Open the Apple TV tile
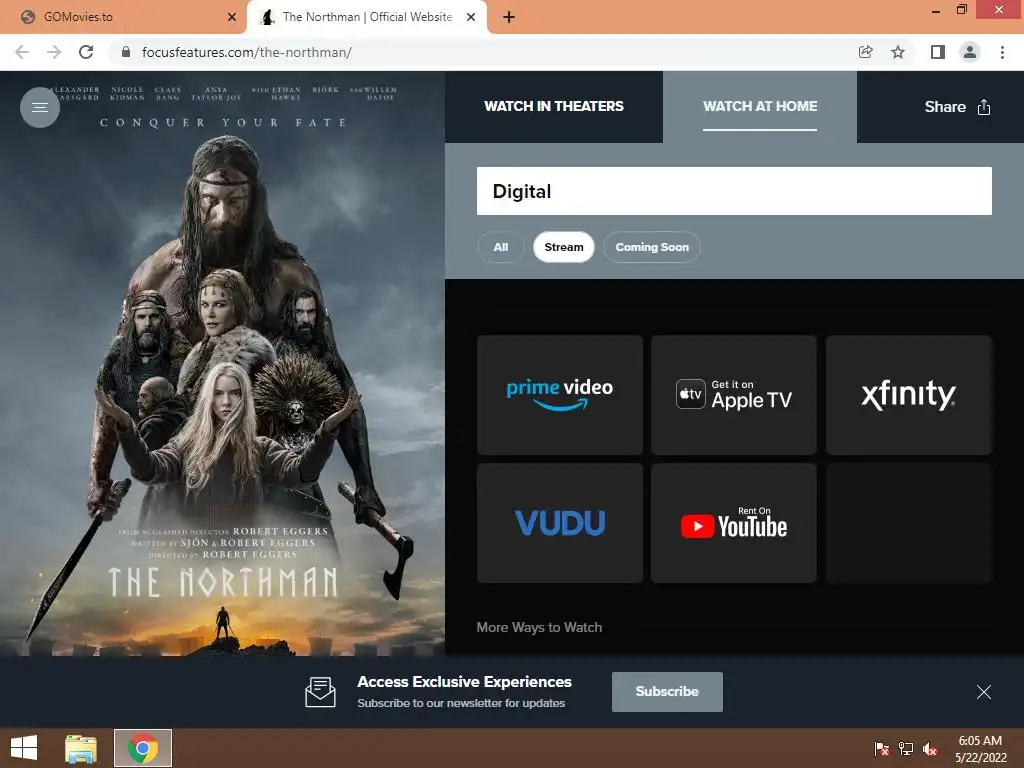This screenshot has height=768, width=1024. point(734,395)
